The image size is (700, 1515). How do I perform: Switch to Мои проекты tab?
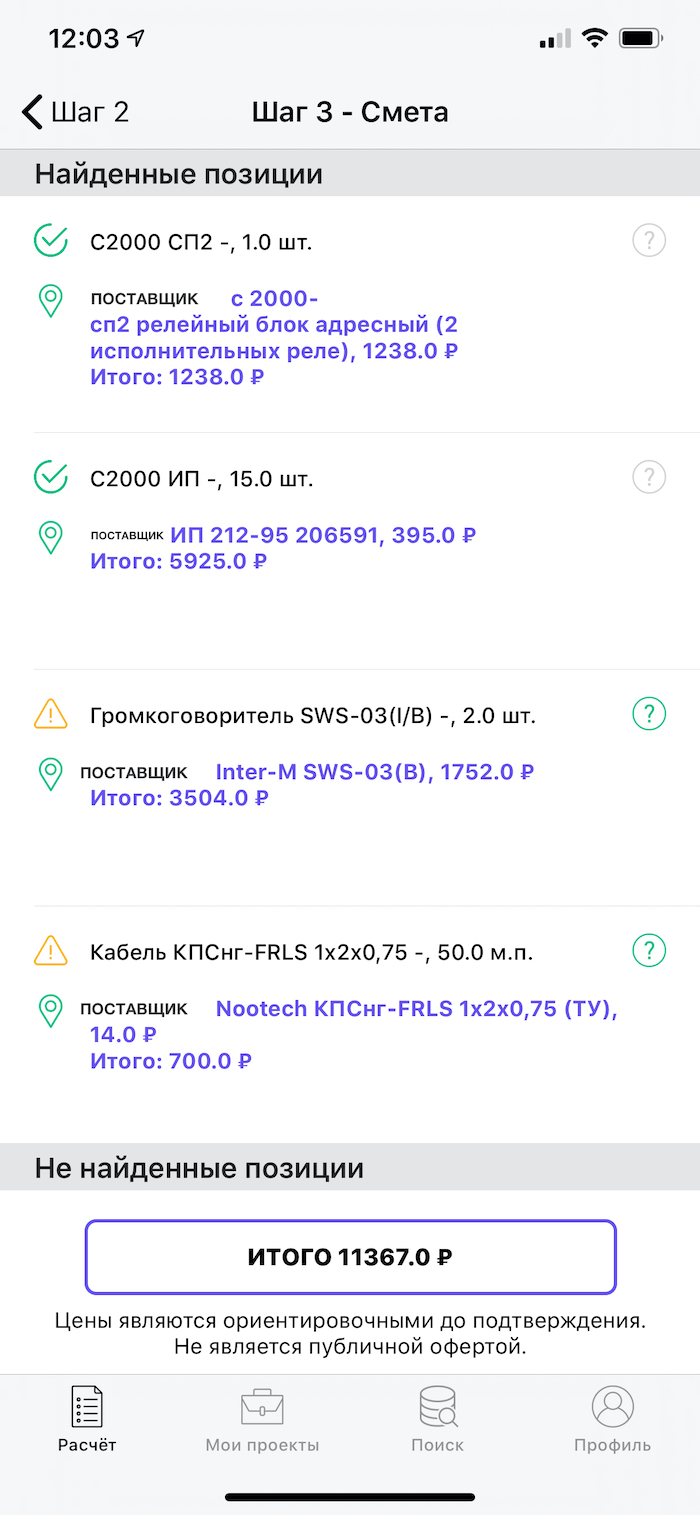tap(262, 1420)
